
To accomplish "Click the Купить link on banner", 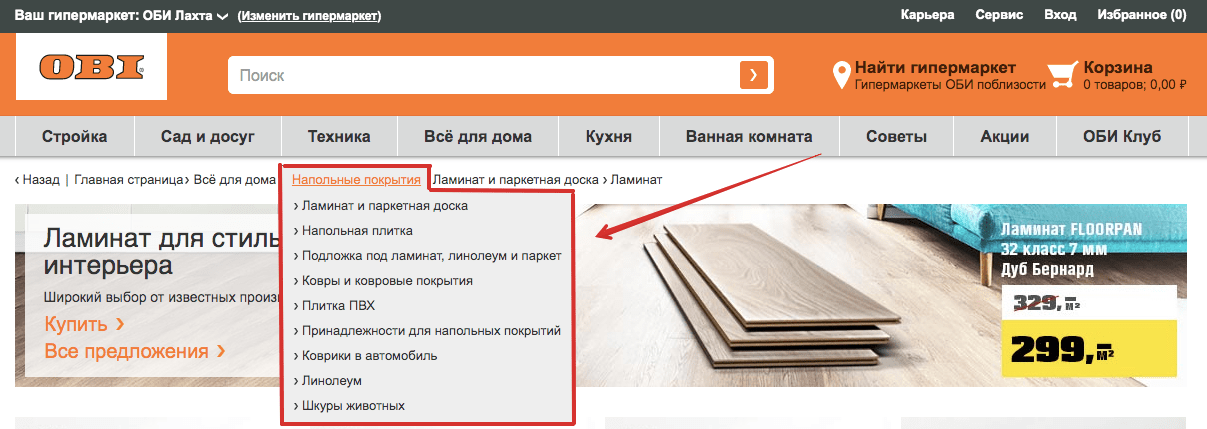I will coord(84,325).
